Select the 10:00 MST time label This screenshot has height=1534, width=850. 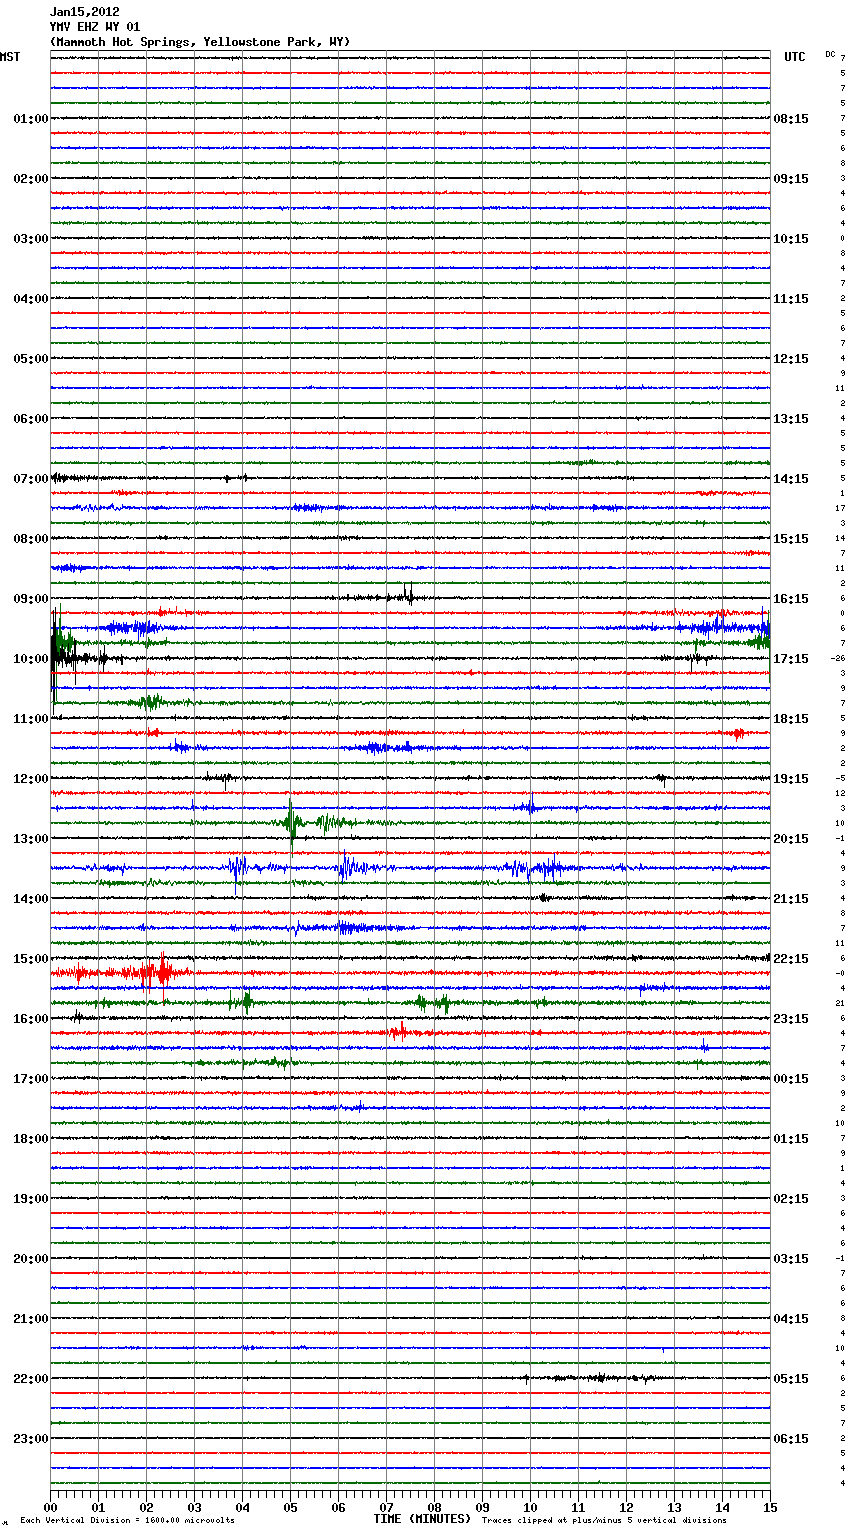(31, 659)
